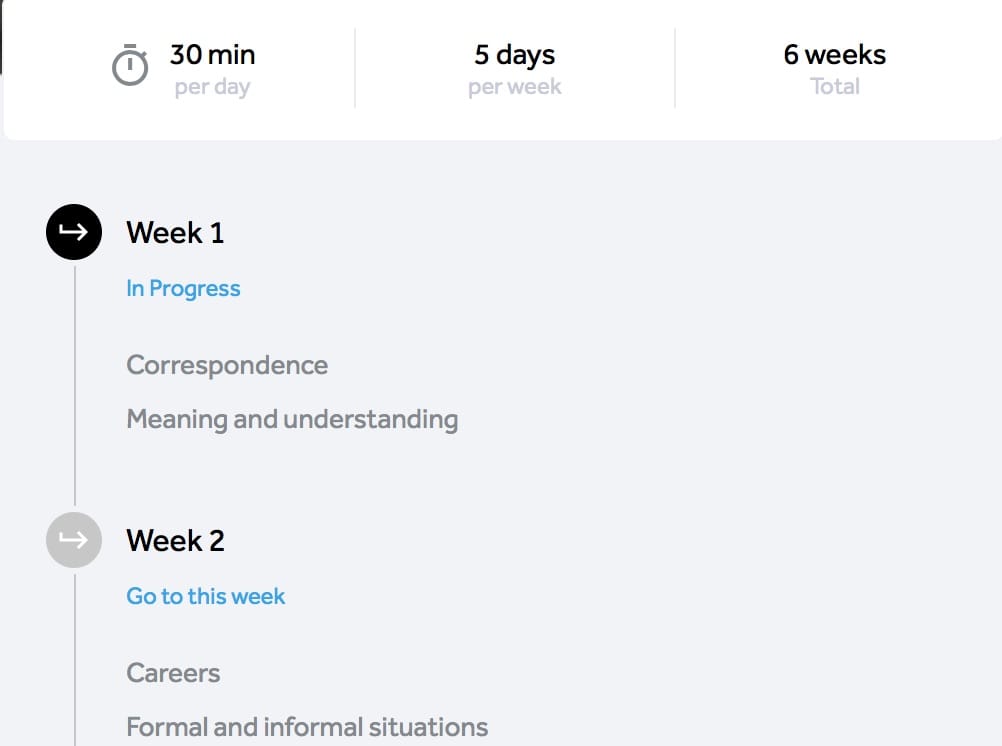Screen dimensions: 1002x746
Task: Click the black Week 1 arrow icon
Action: tap(74, 232)
